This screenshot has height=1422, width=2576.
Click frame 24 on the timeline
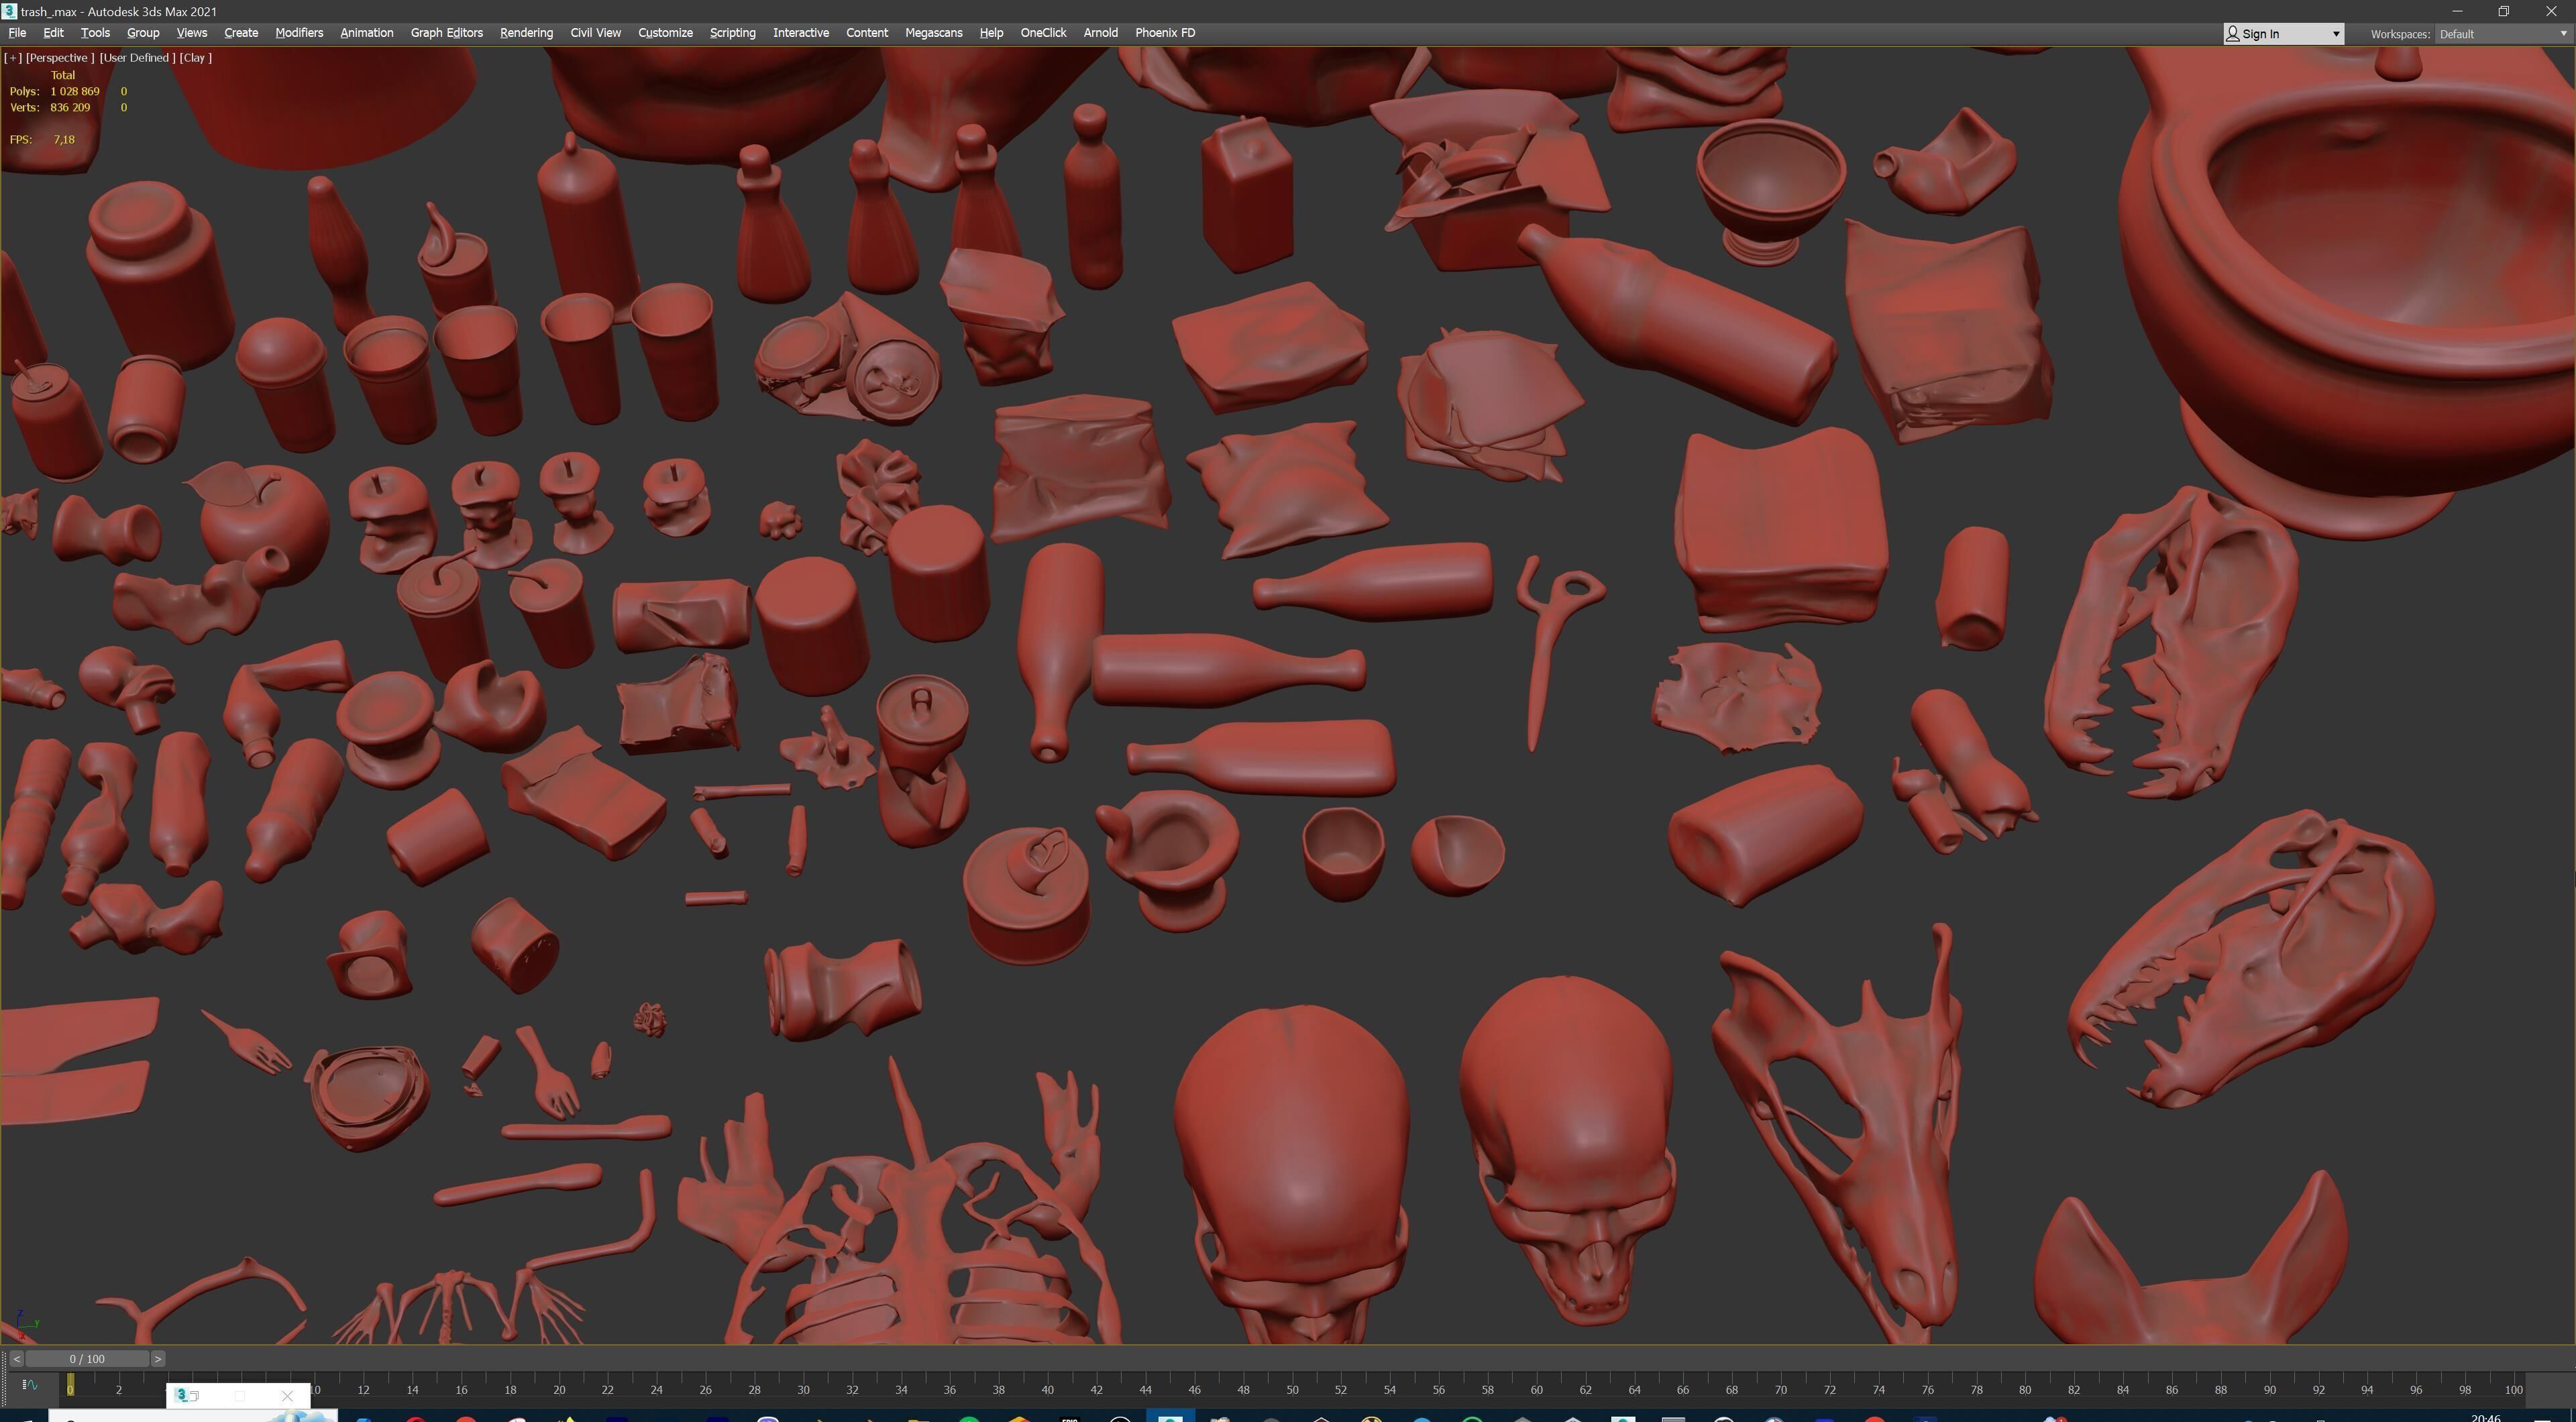(656, 1390)
